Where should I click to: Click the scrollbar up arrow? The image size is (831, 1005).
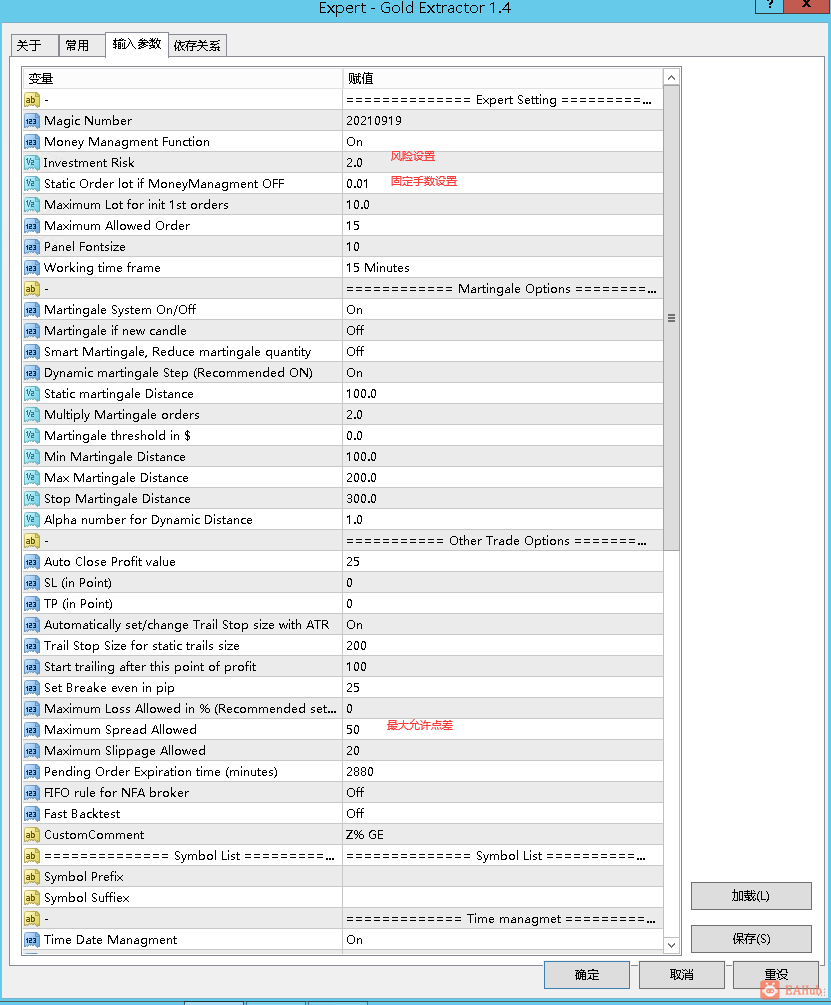tap(671, 78)
